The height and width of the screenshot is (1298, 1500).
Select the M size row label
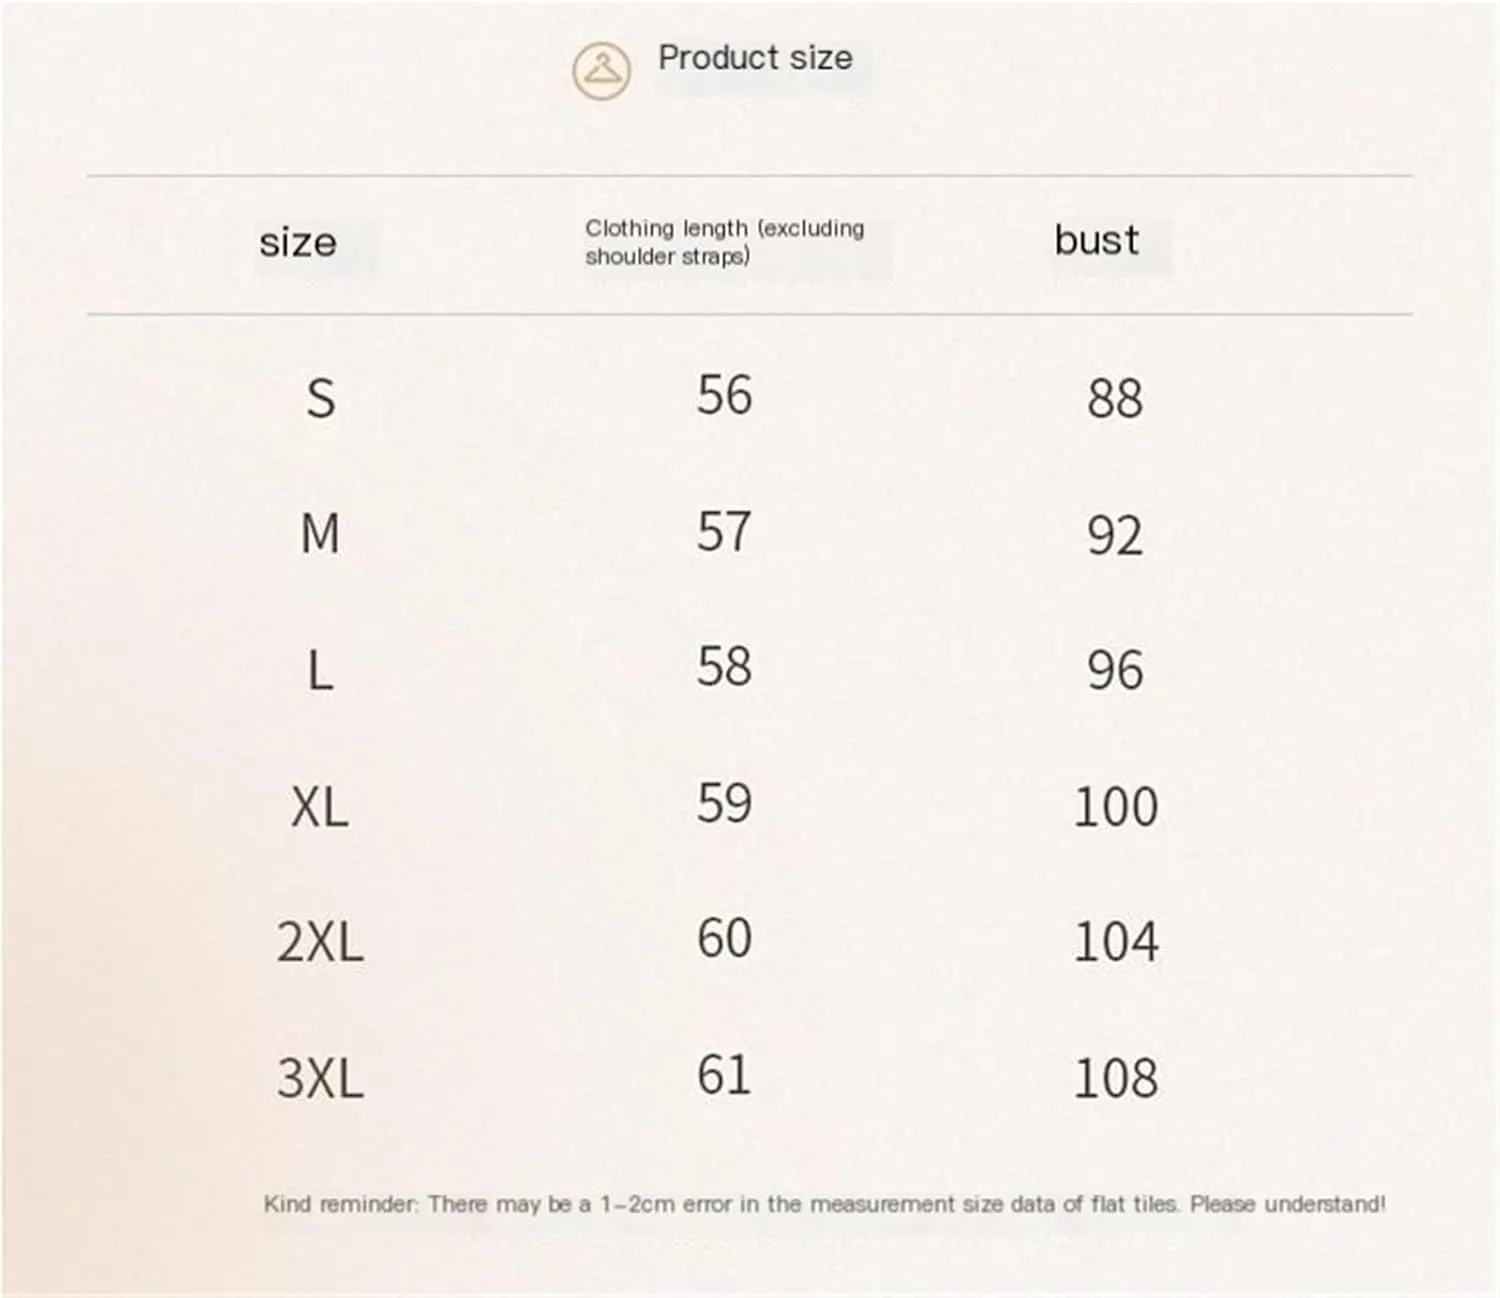pos(320,533)
